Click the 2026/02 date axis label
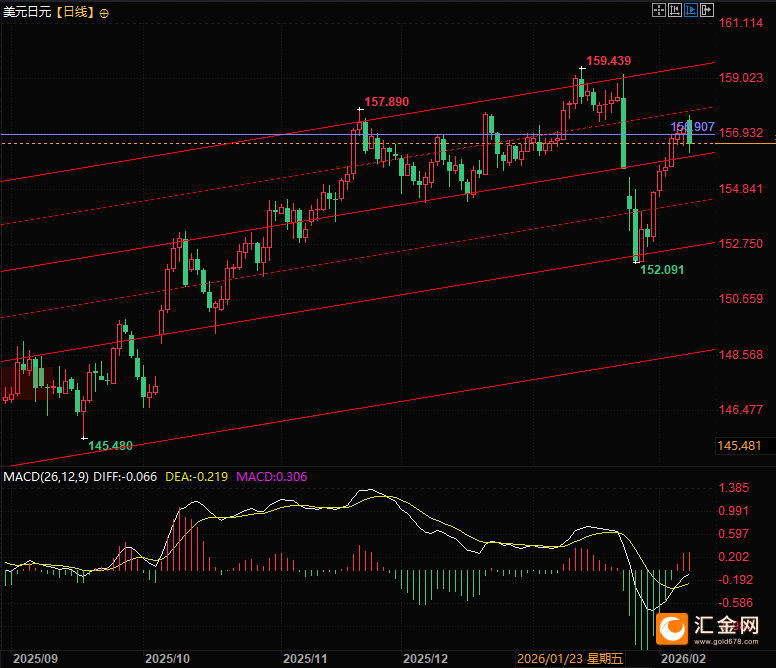Screen dimensions: 776x668 tap(683, 659)
